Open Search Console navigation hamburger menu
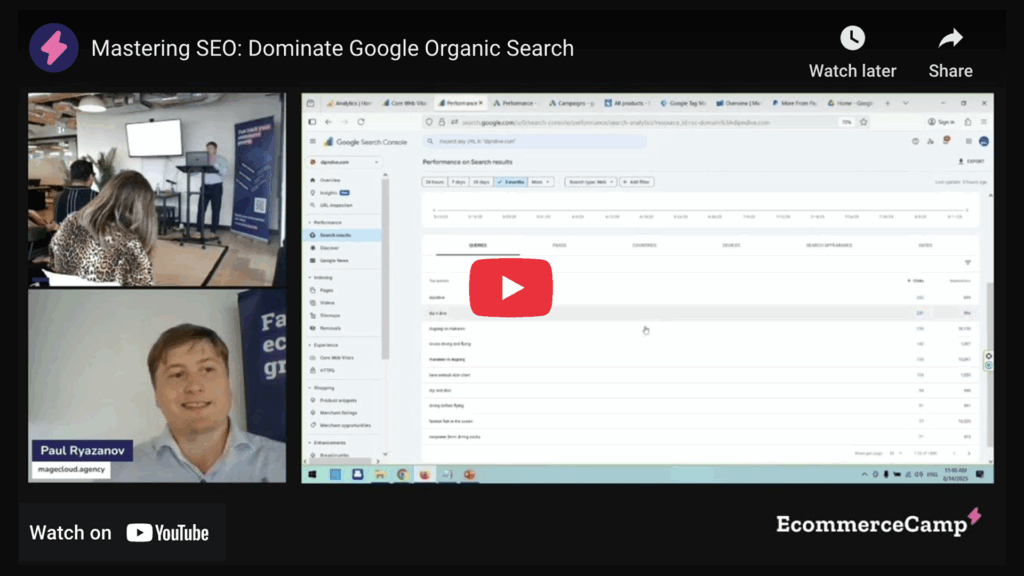Image resolution: width=1024 pixels, height=576 pixels. pyautogui.click(x=313, y=142)
